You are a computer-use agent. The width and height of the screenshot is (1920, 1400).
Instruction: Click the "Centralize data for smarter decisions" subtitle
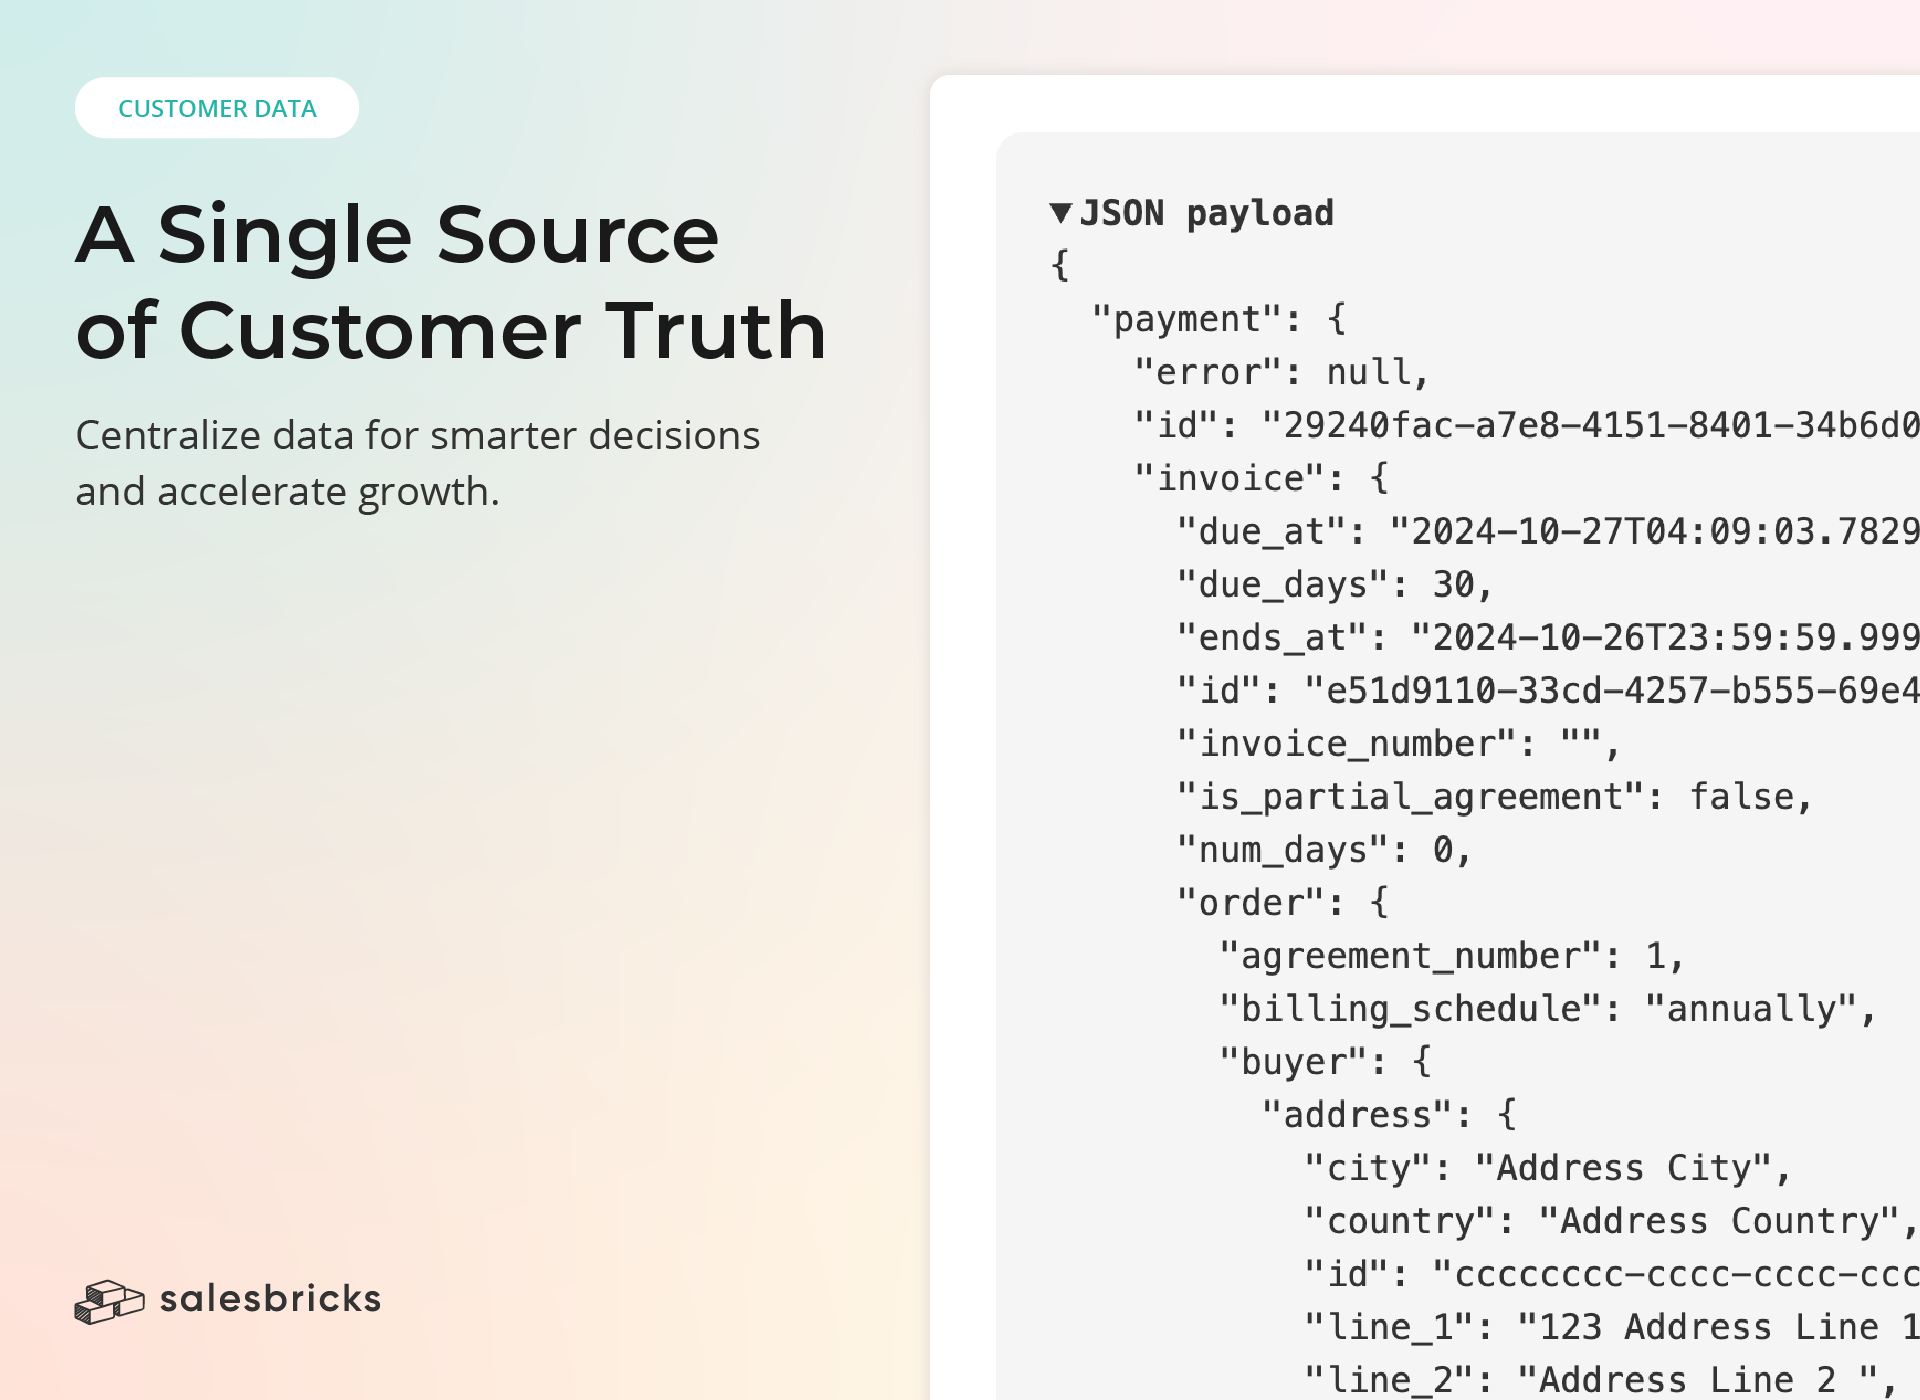pyautogui.click(x=417, y=436)
